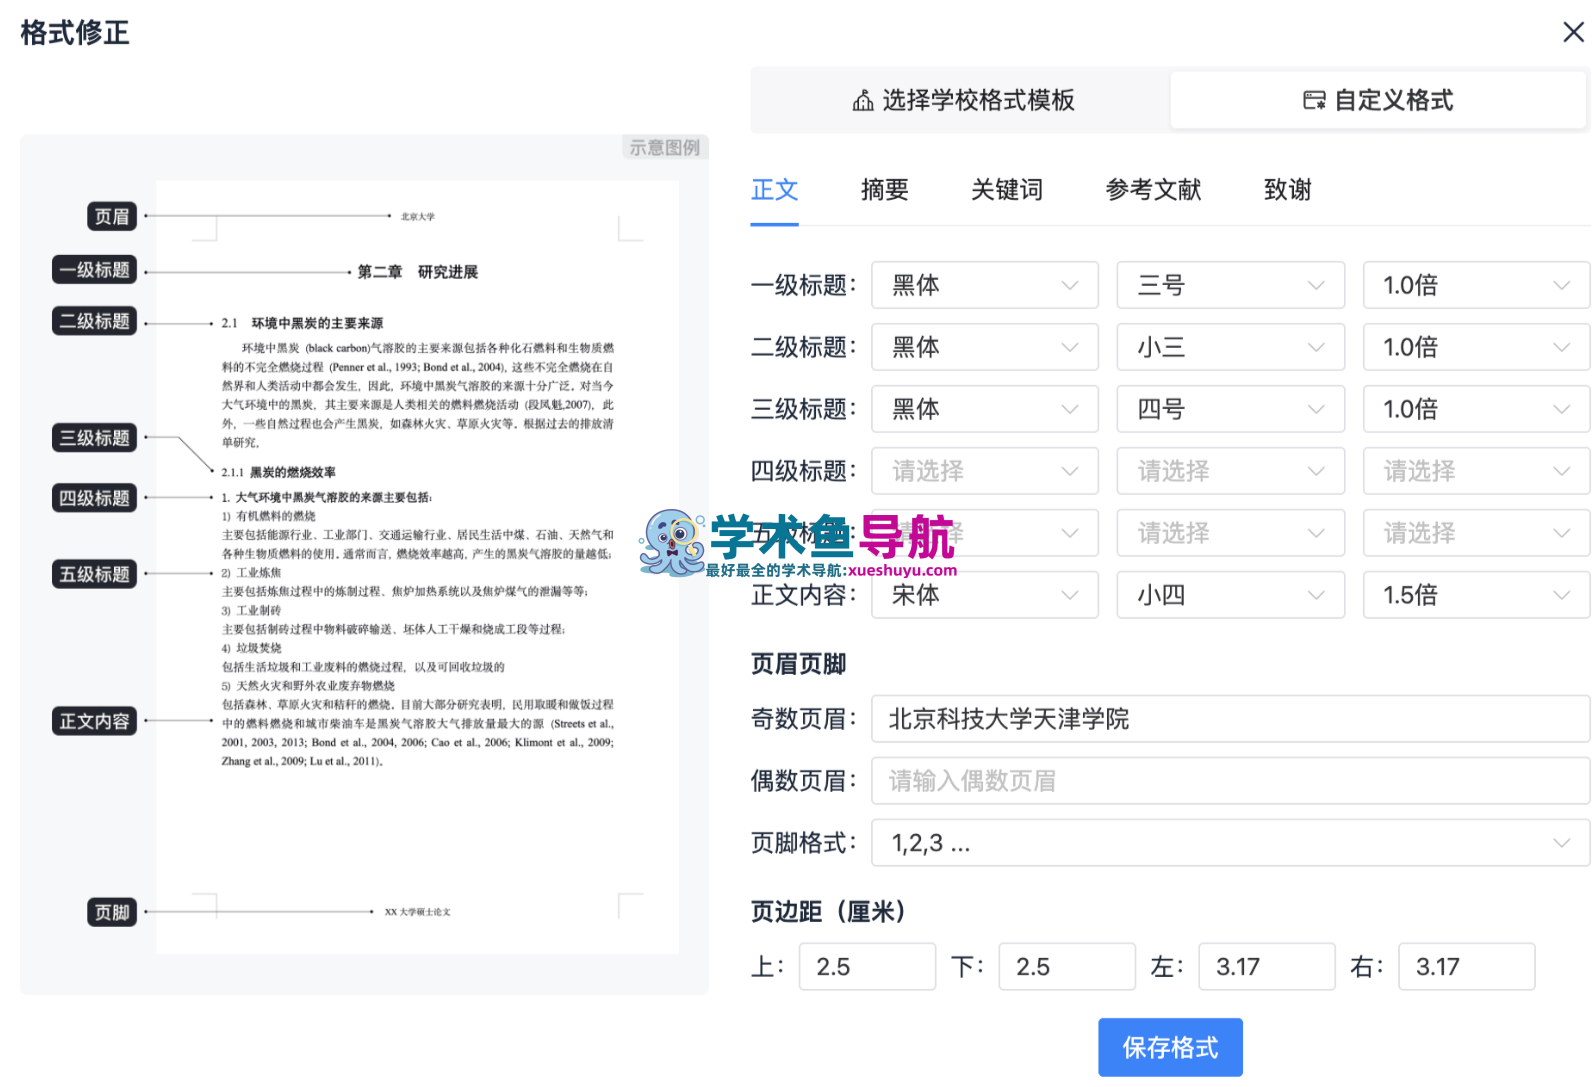
Task: Focus the 偶数页眉 input box
Action: [x=1229, y=782]
